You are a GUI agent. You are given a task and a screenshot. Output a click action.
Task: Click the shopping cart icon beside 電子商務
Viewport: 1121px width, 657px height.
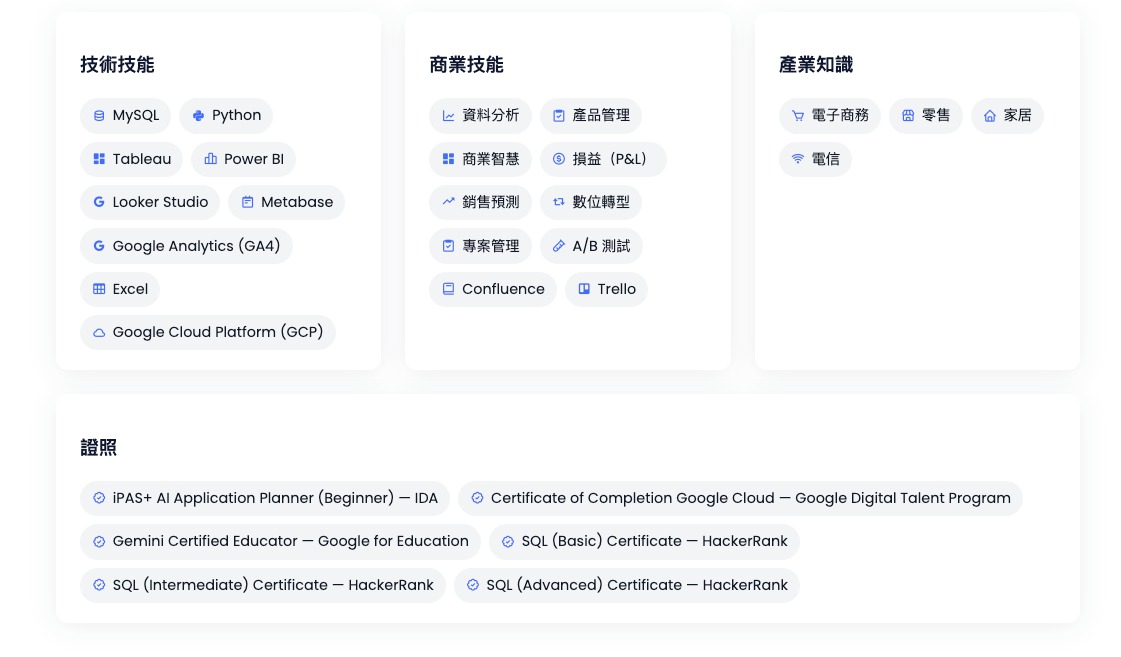(x=798, y=116)
